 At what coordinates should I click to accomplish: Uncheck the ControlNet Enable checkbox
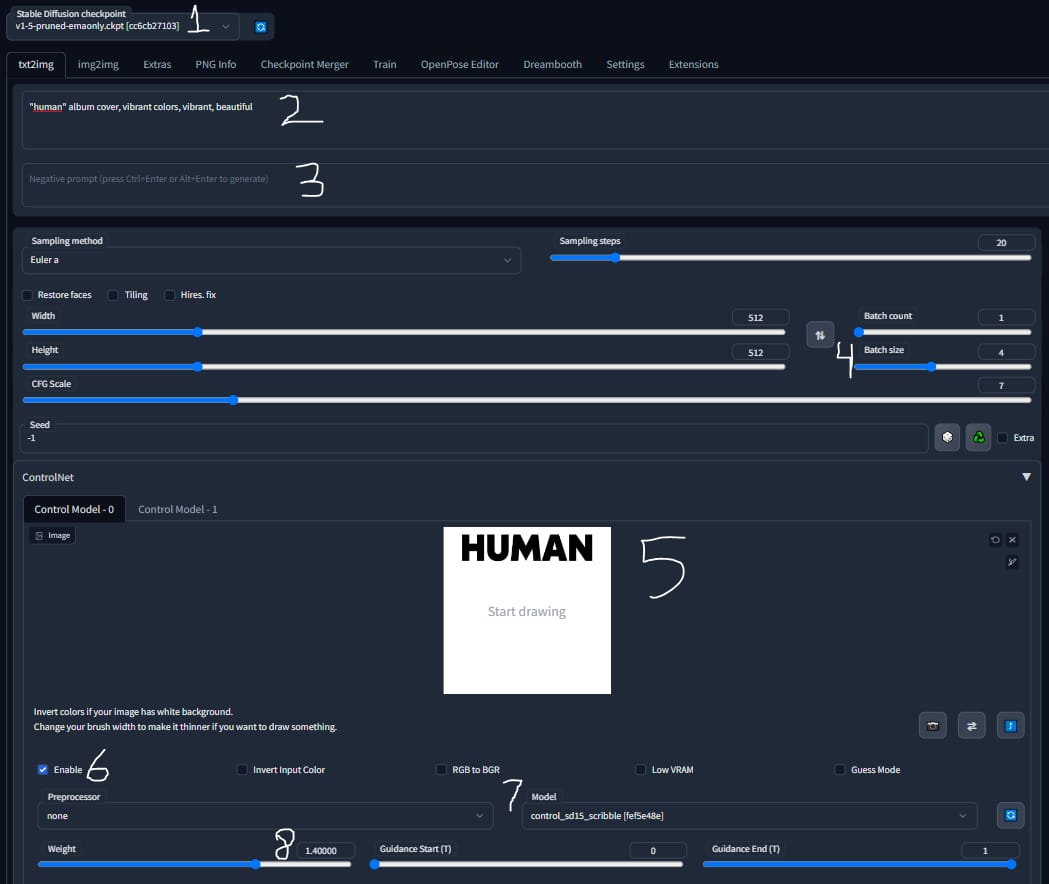[43, 770]
